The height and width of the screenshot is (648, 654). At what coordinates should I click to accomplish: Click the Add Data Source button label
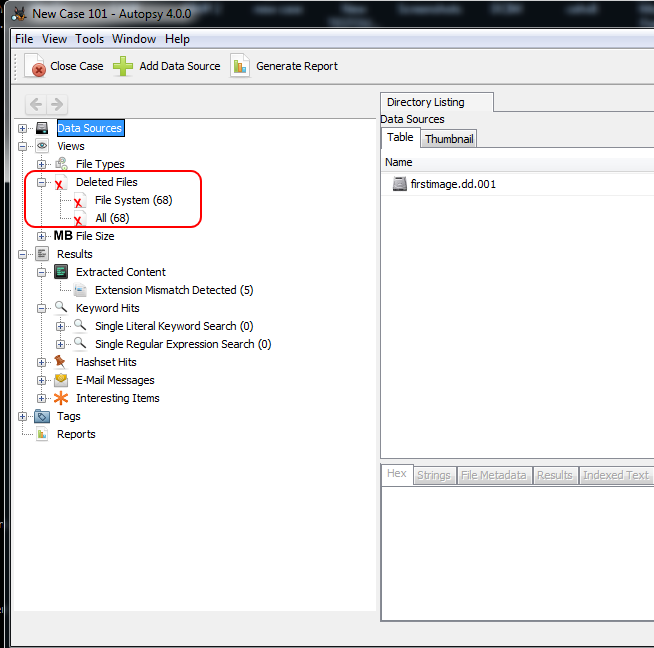pos(180,66)
